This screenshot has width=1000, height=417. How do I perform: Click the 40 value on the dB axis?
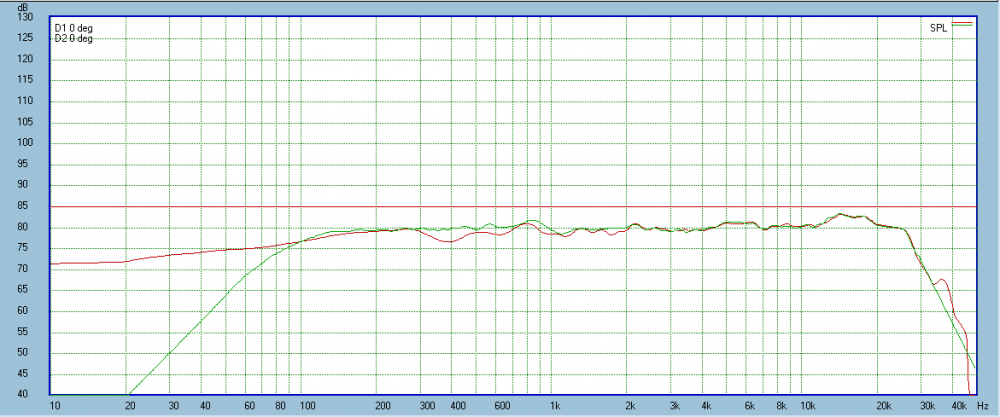[x=38, y=394]
